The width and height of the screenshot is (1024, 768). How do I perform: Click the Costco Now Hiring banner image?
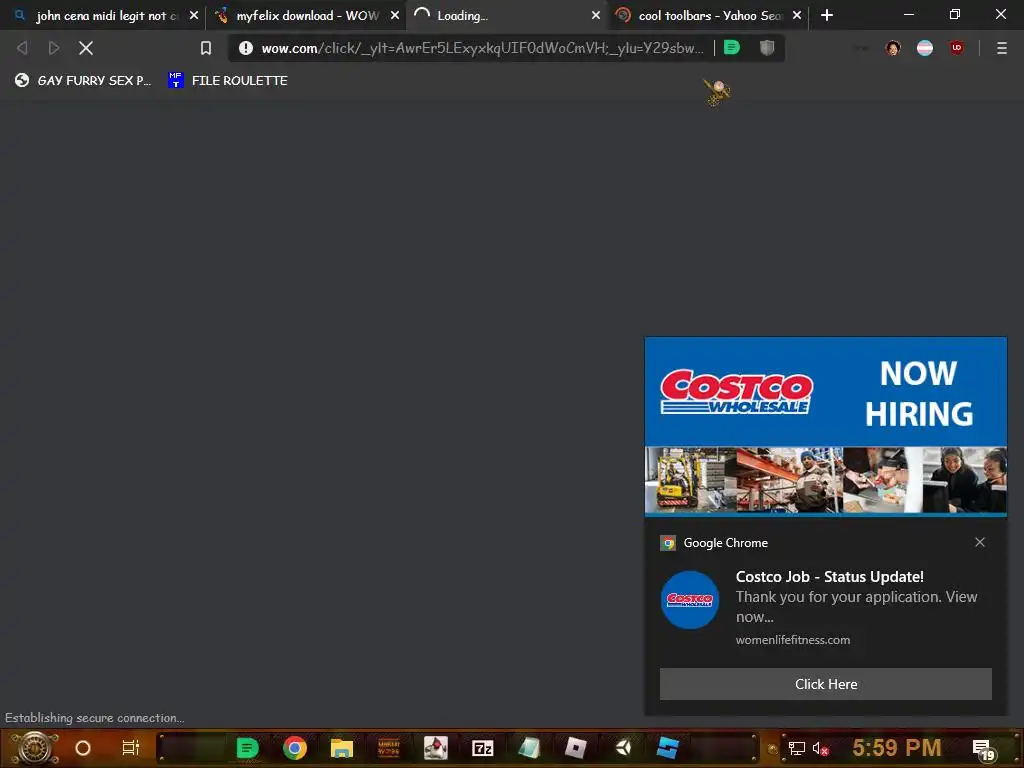click(825, 426)
